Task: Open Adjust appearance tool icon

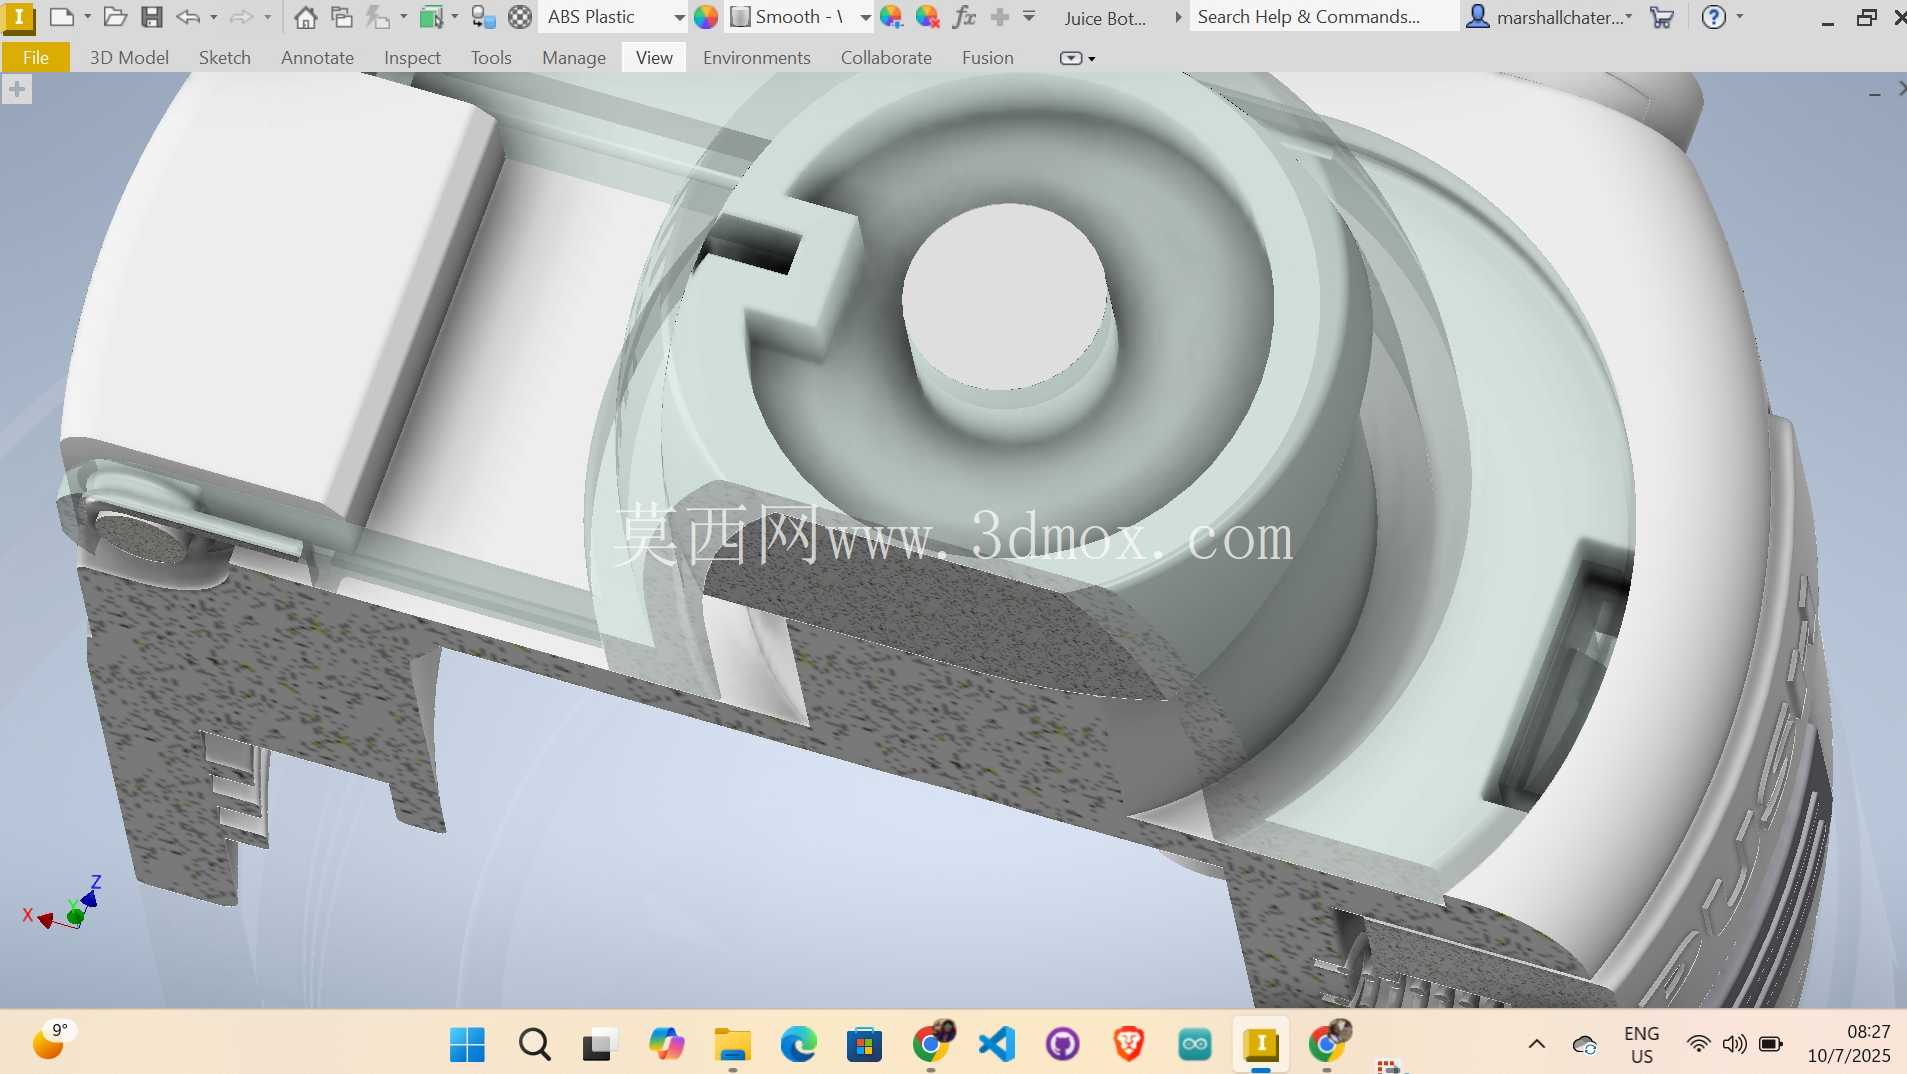Action: tap(891, 17)
